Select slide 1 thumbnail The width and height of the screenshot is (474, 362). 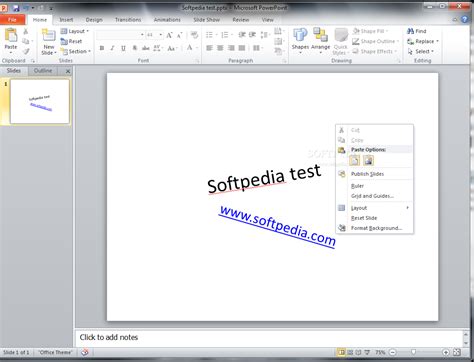click(40, 101)
